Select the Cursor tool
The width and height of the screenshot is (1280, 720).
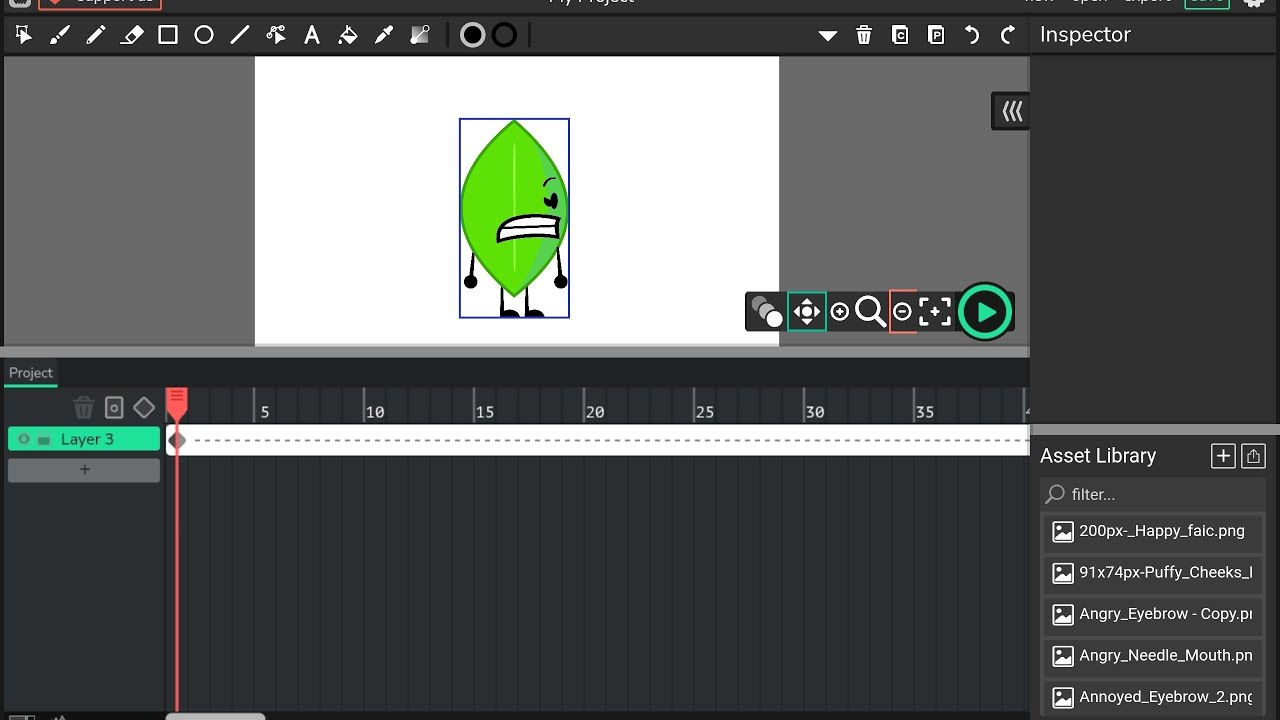coord(23,36)
